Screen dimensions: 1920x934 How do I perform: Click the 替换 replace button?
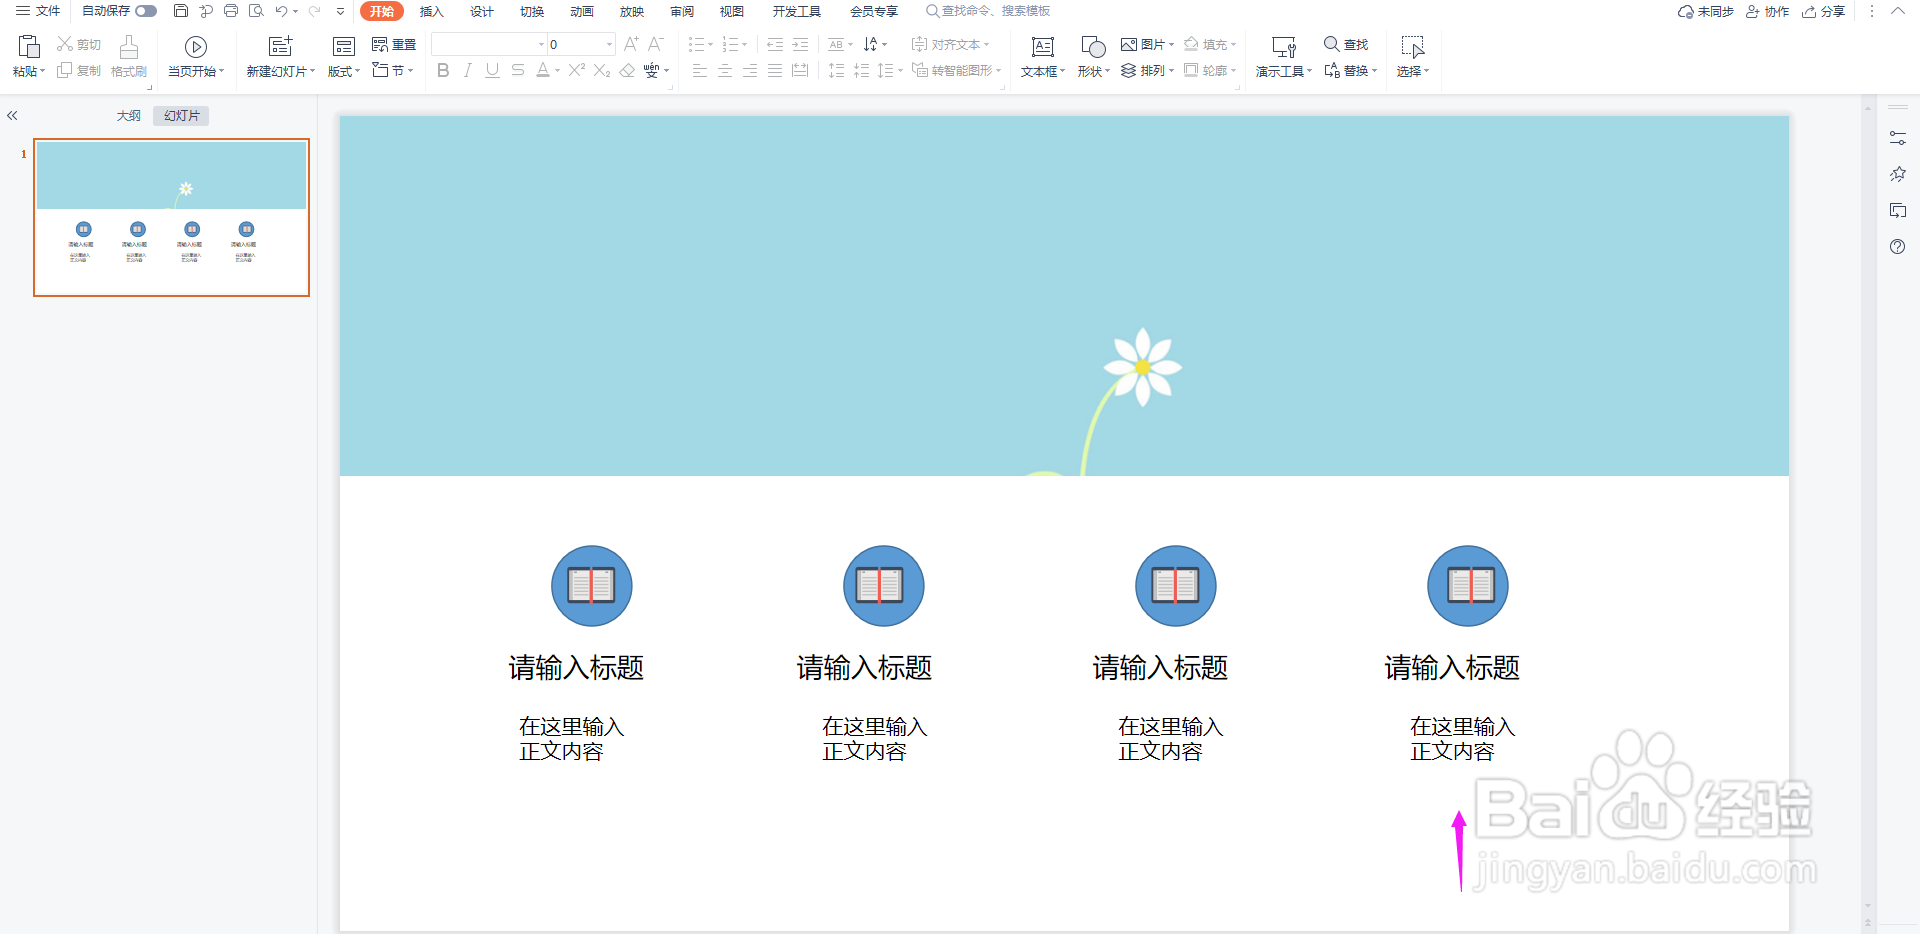coord(1350,71)
